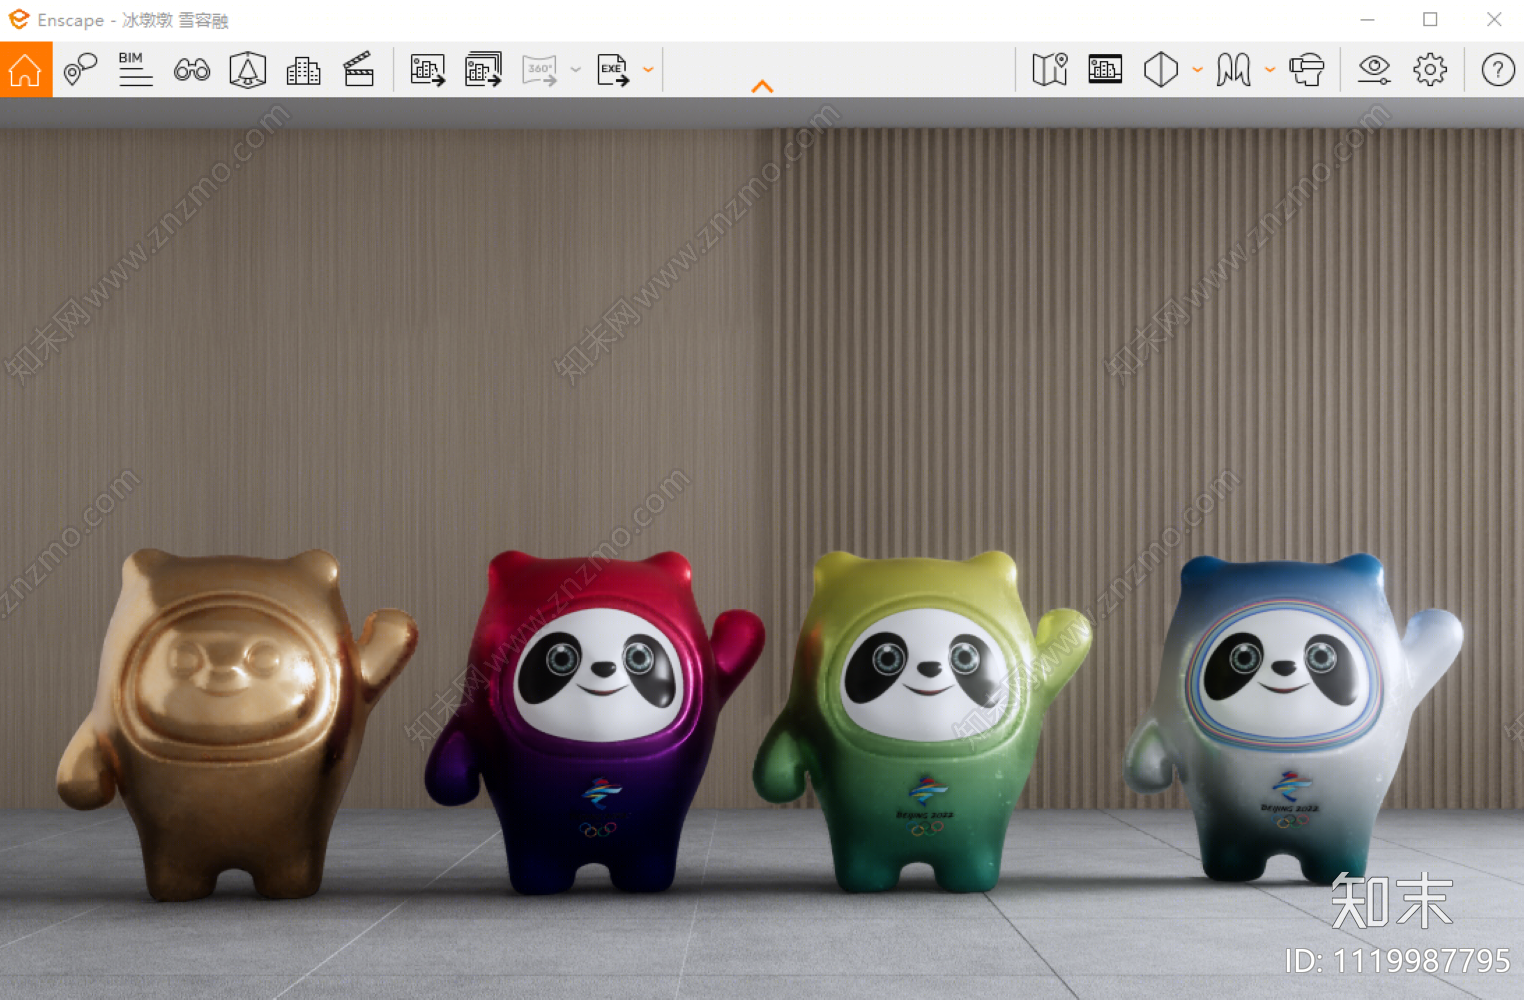Click the rendering style cube icon
Screen dimensions: 1524x1000
pos(1161,70)
